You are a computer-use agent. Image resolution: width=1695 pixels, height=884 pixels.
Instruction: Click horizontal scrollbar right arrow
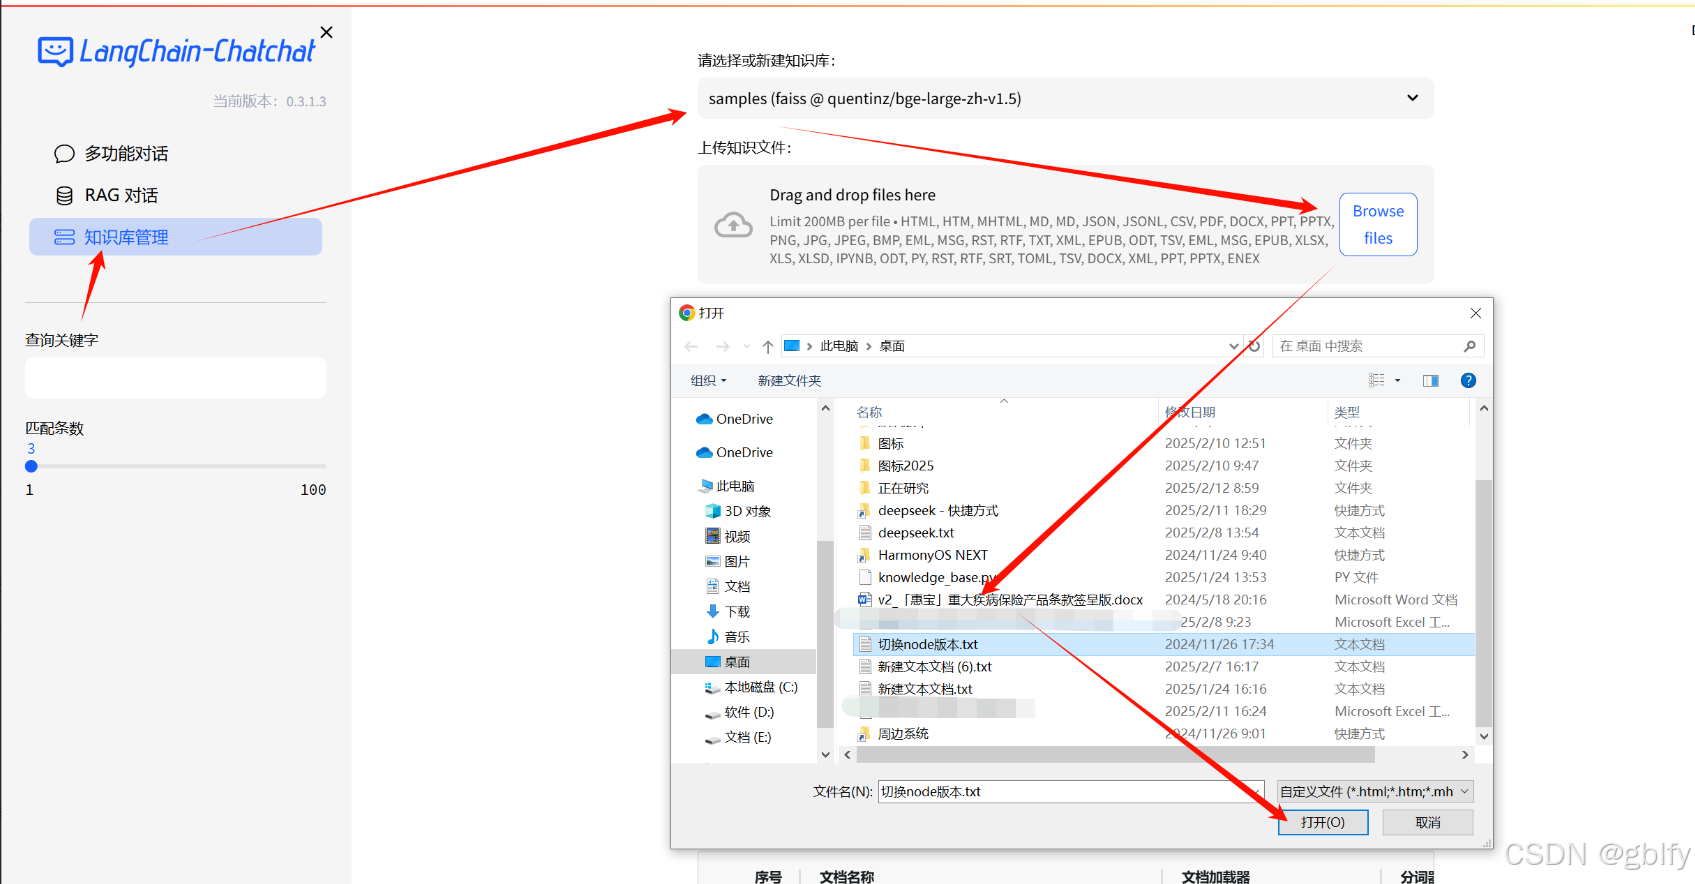tap(1465, 755)
